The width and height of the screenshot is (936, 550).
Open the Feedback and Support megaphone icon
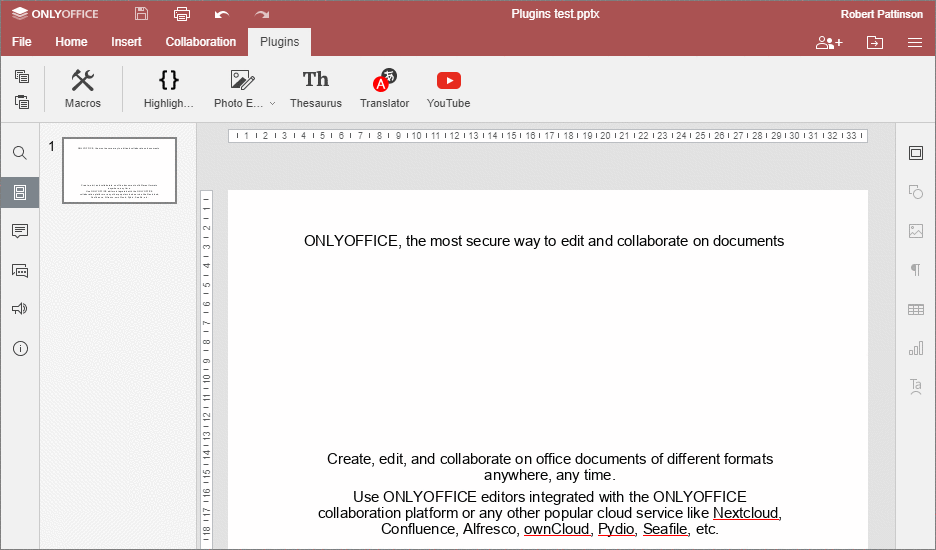coord(20,309)
